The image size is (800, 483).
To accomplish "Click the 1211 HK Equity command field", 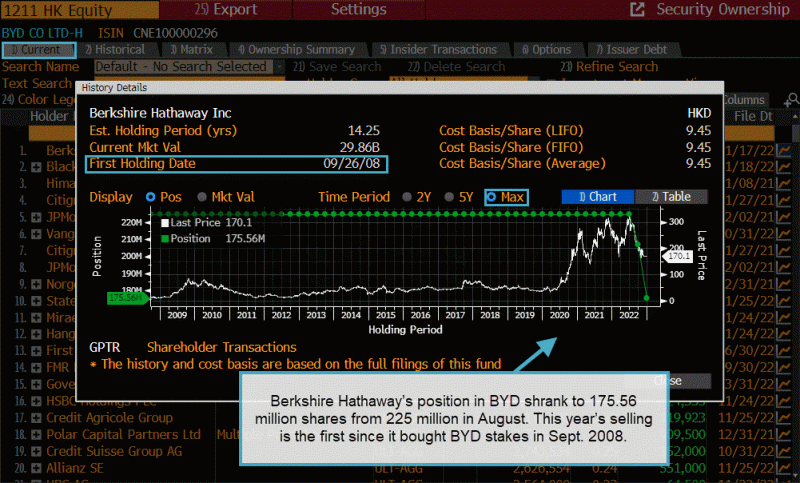I will [x=80, y=10].
